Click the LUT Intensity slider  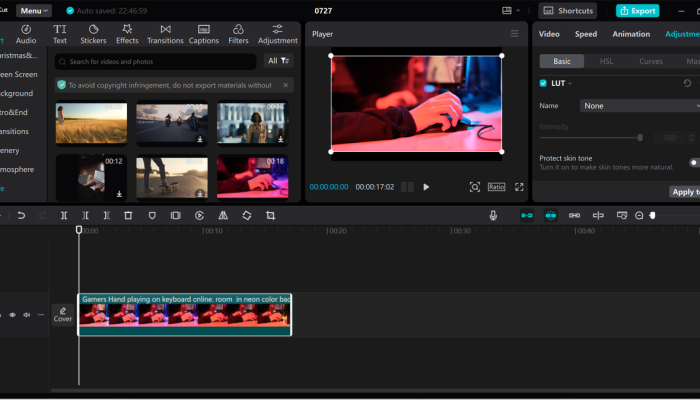coord(590,137)
